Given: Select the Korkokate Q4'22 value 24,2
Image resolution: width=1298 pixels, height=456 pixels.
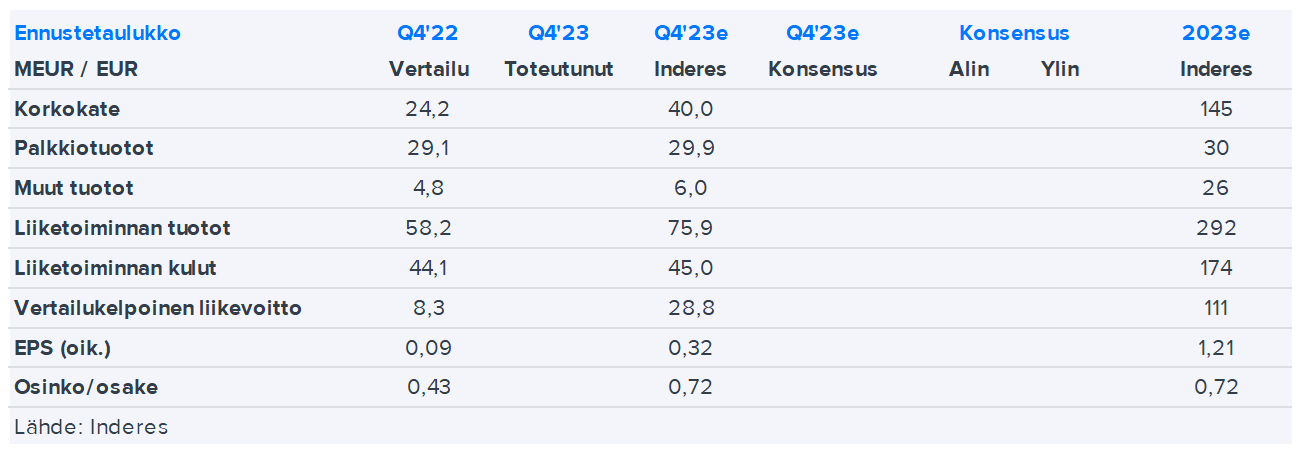Looking at the screenshot, I should click(428, 109).
